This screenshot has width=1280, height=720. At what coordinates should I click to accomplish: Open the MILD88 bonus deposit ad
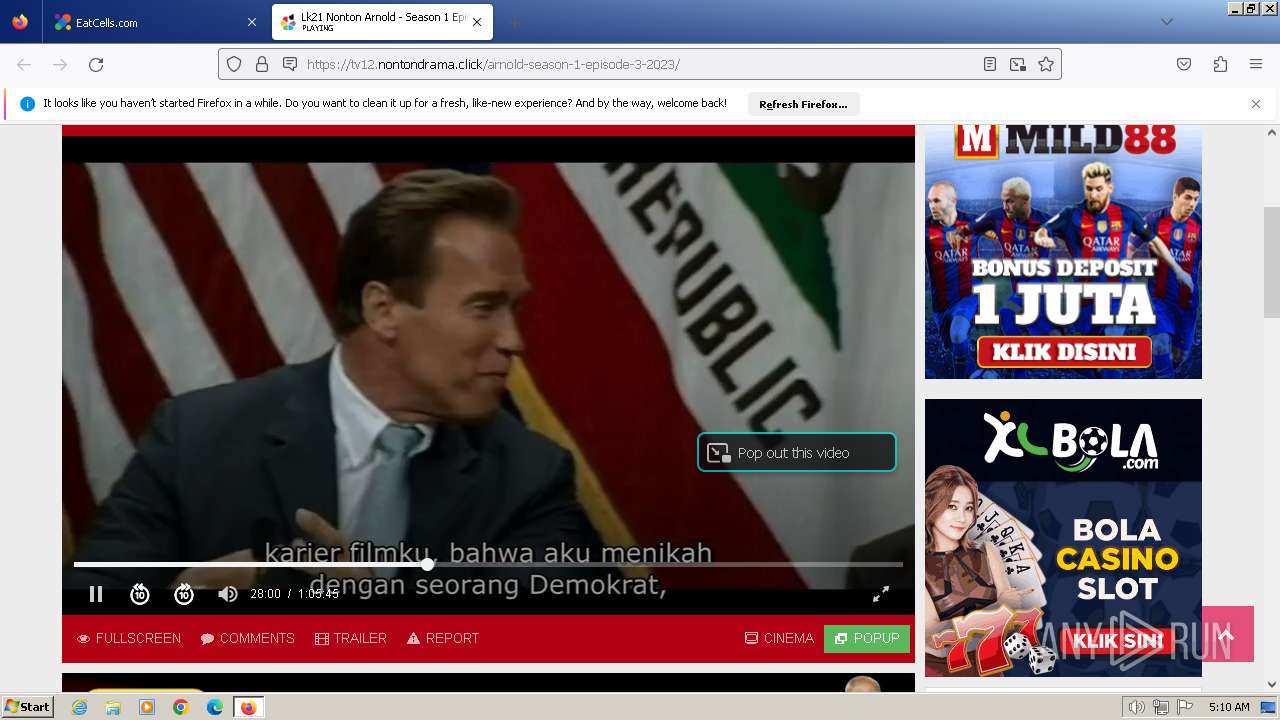pos(1063,250)
